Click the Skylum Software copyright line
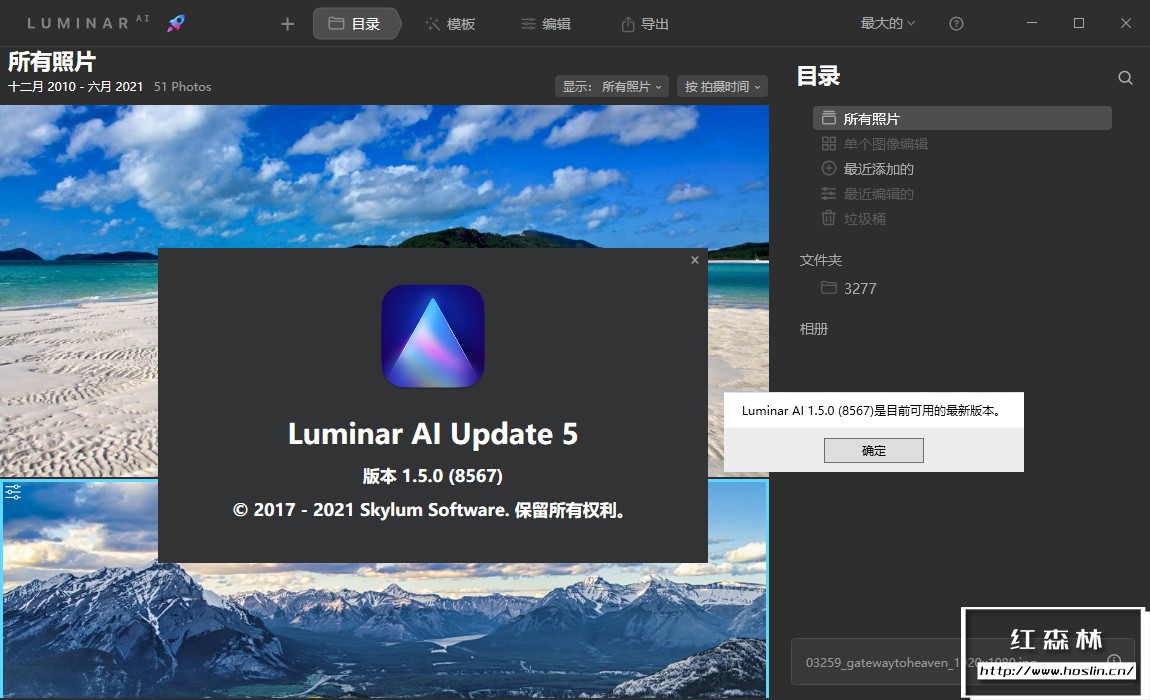The image size is (1150, 700). point(429,510)
